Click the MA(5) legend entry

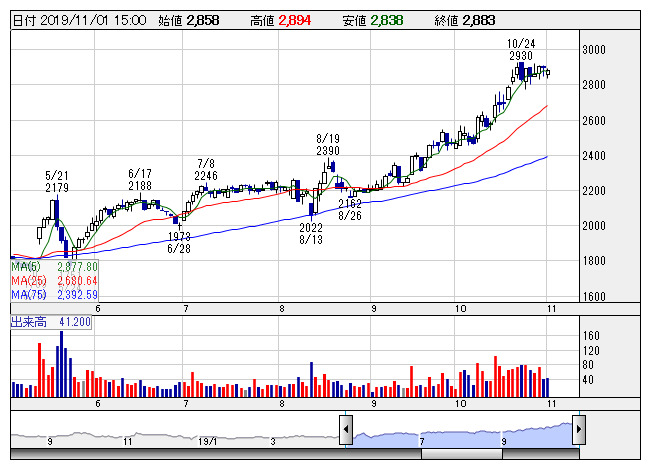(54, 267)
